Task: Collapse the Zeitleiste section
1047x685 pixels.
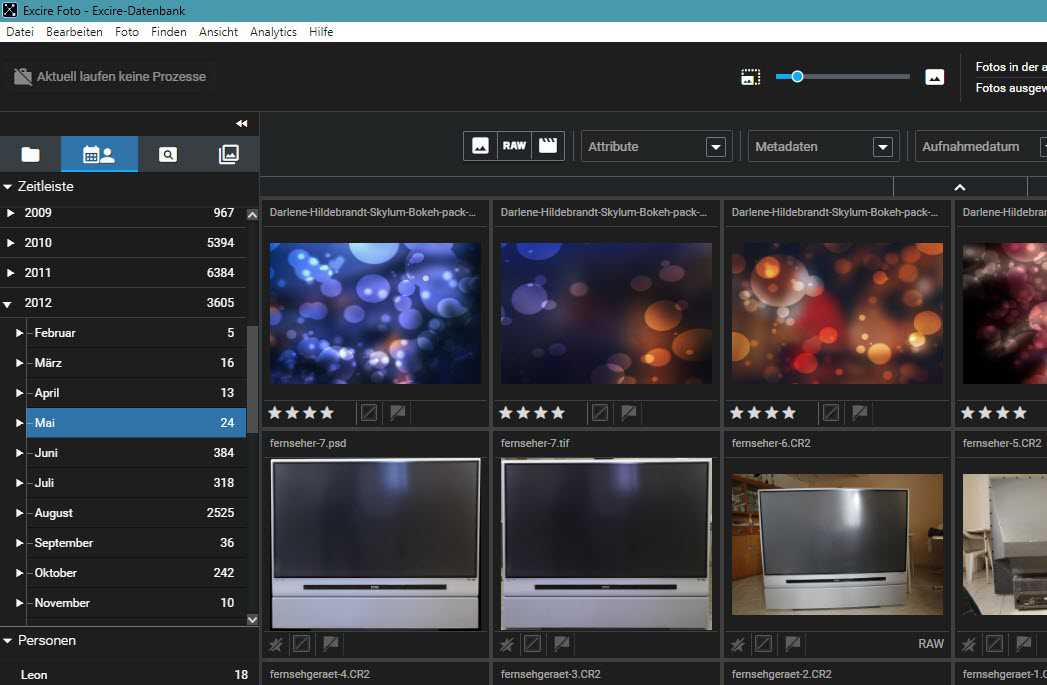Action: click(7, 187)
